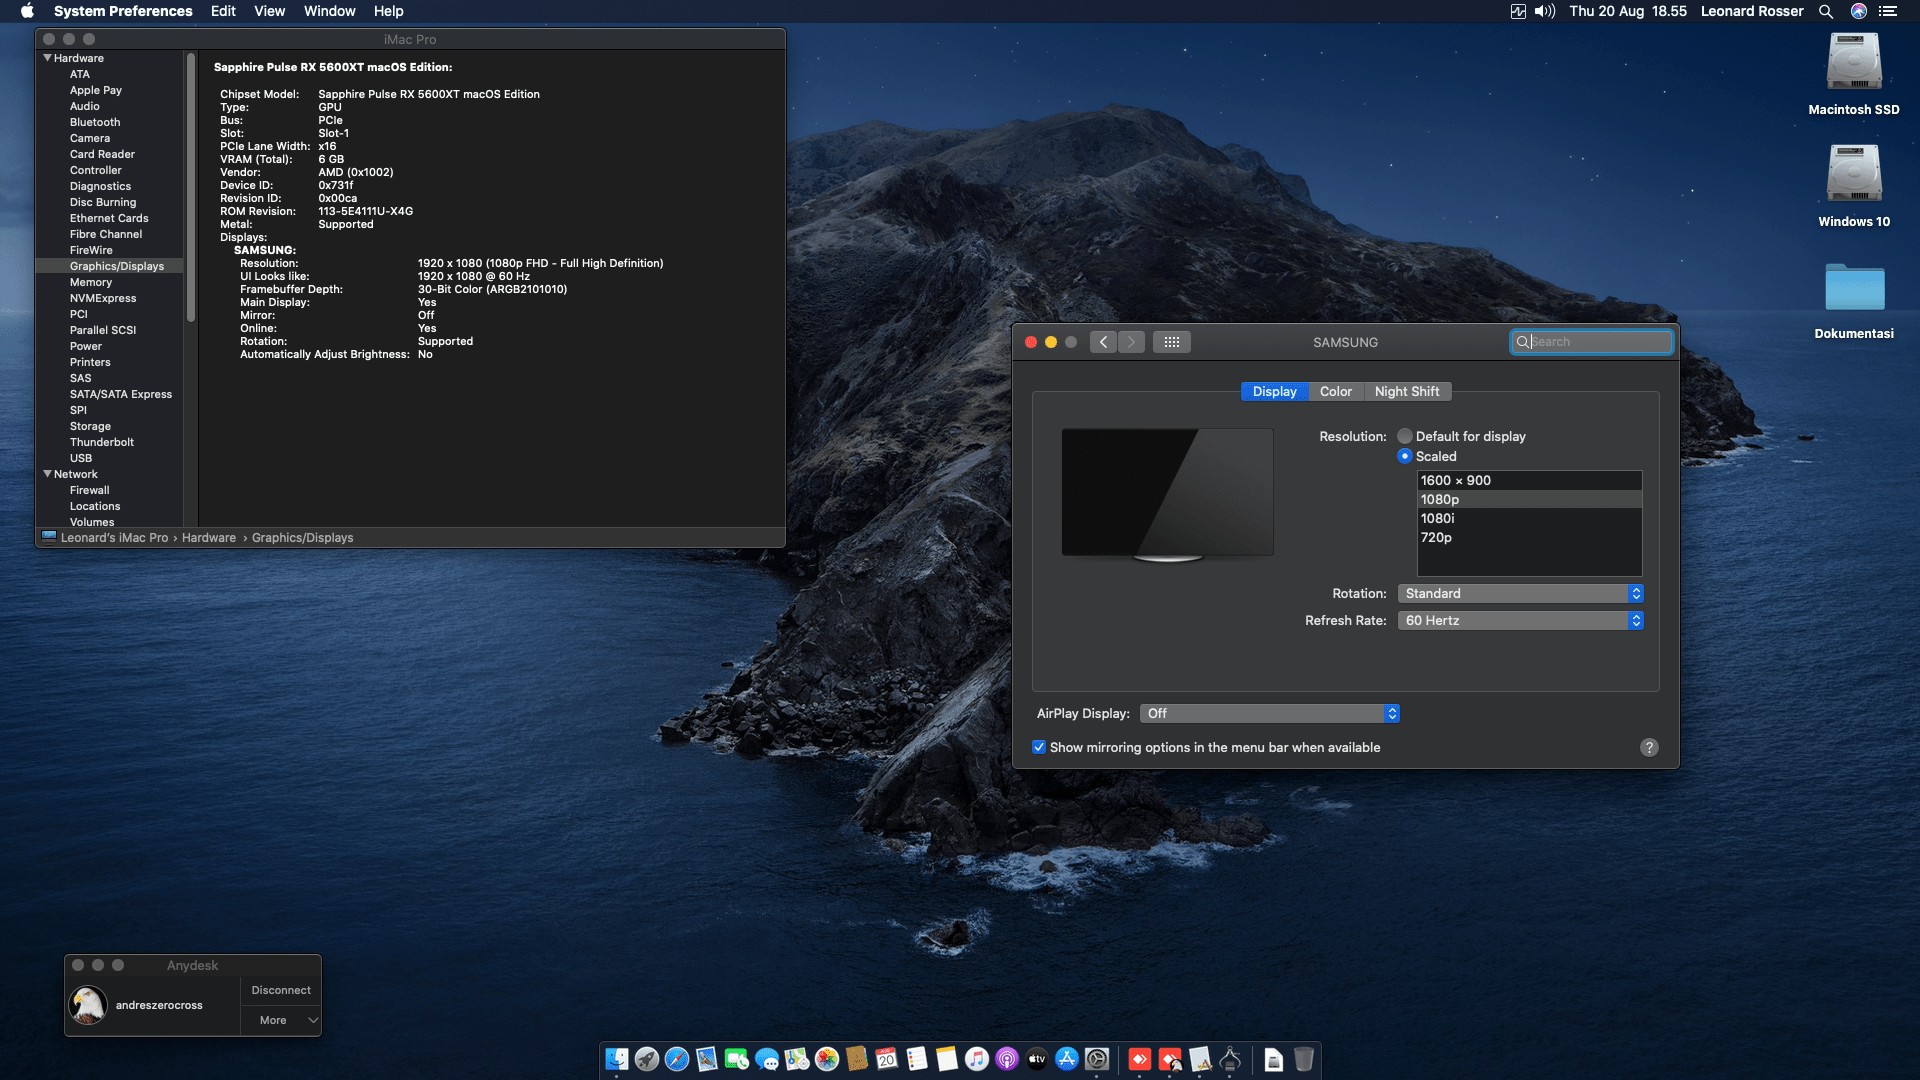Select Default for display radio button
The height and width of the screenshot is (1080, 1920).
(x=1405, y=436)
